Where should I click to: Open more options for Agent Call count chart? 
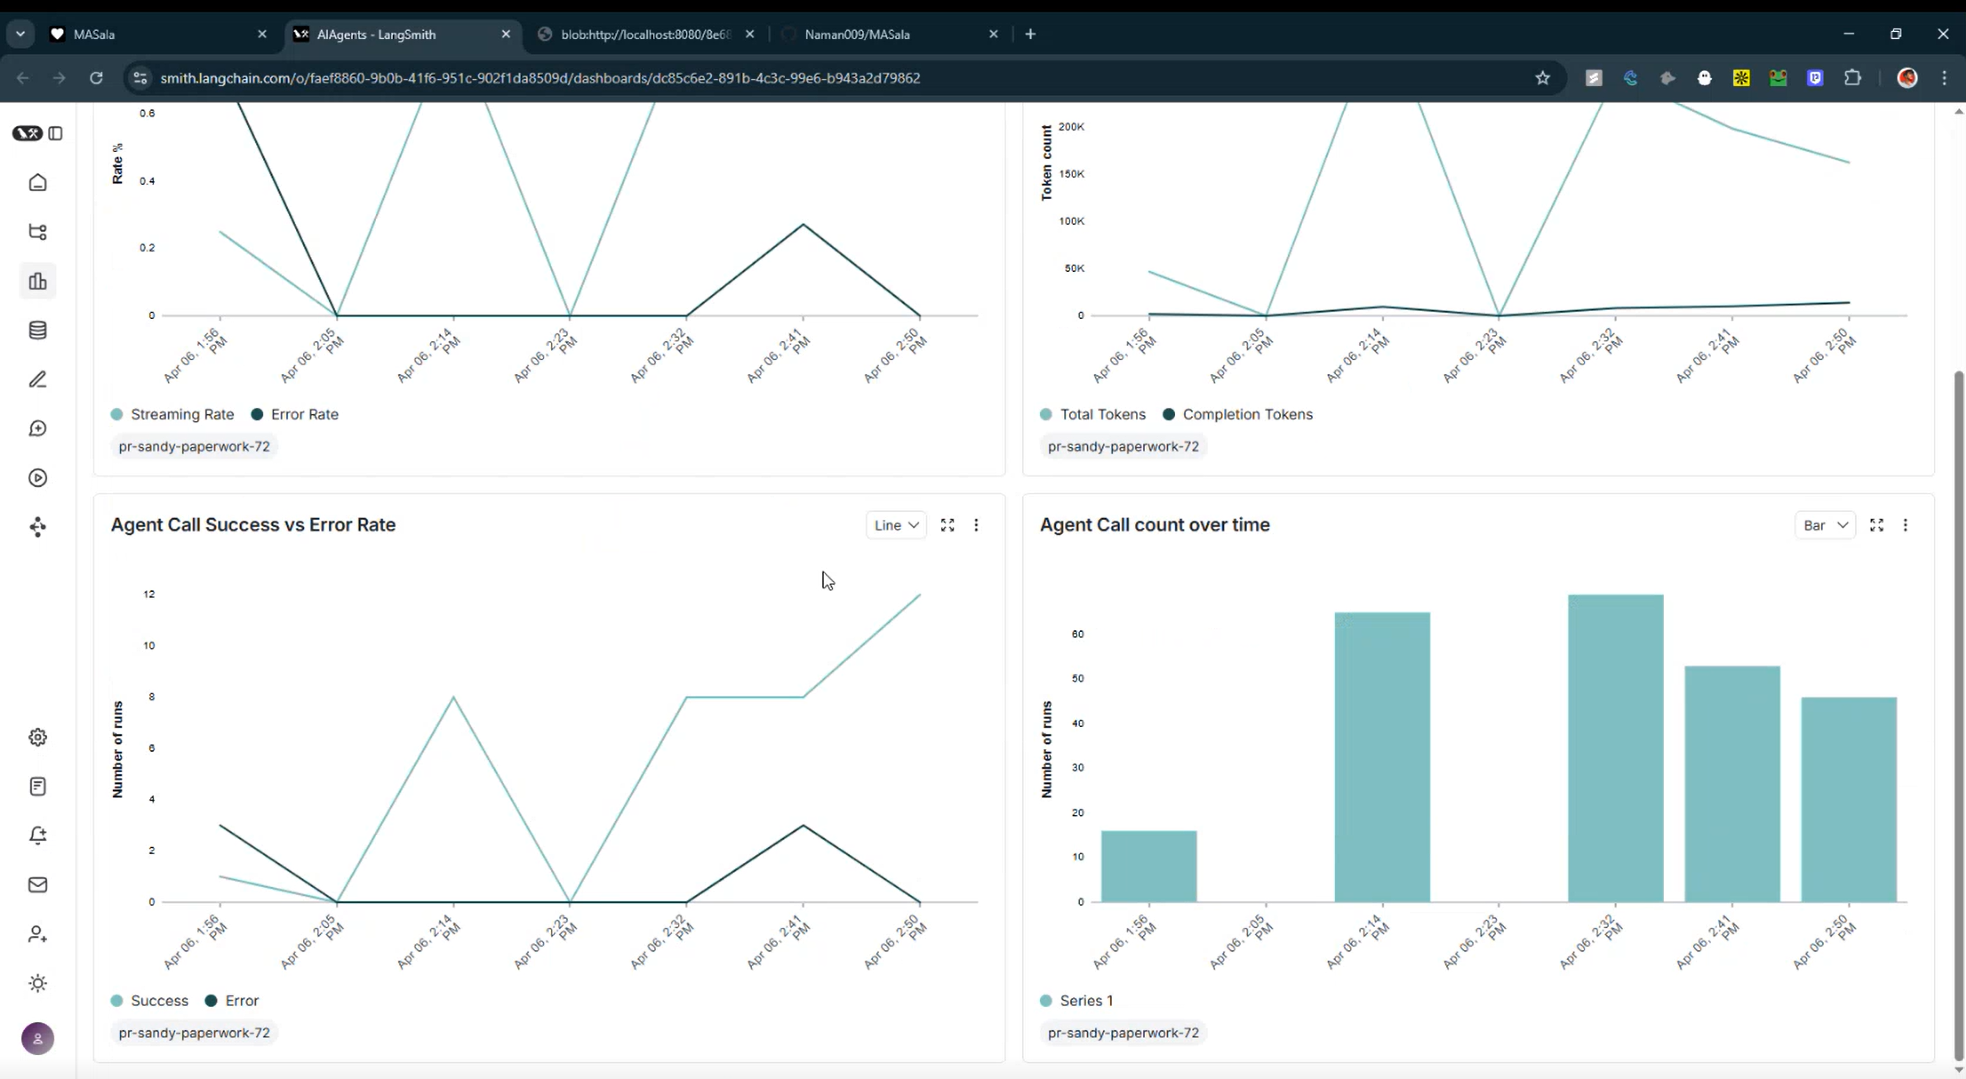click(1905, 525)
